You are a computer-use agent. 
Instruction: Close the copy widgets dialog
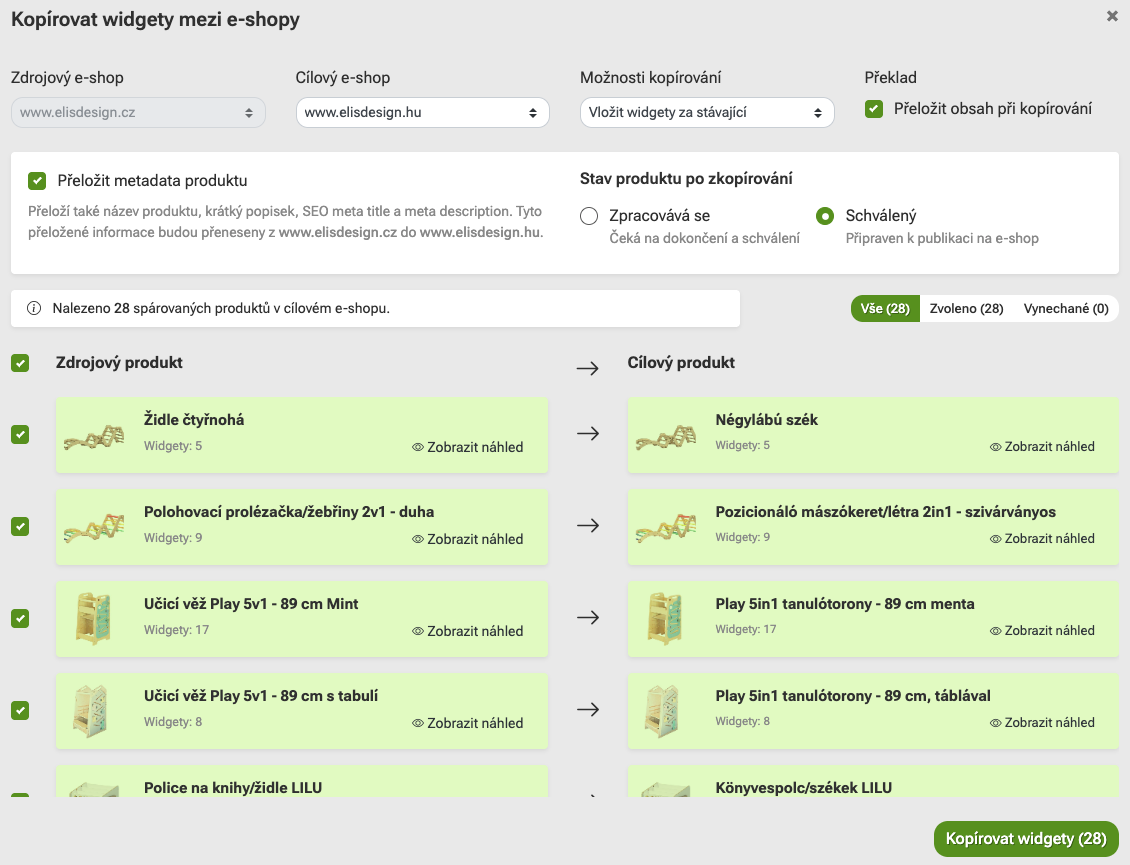(x=1112, y=17)
